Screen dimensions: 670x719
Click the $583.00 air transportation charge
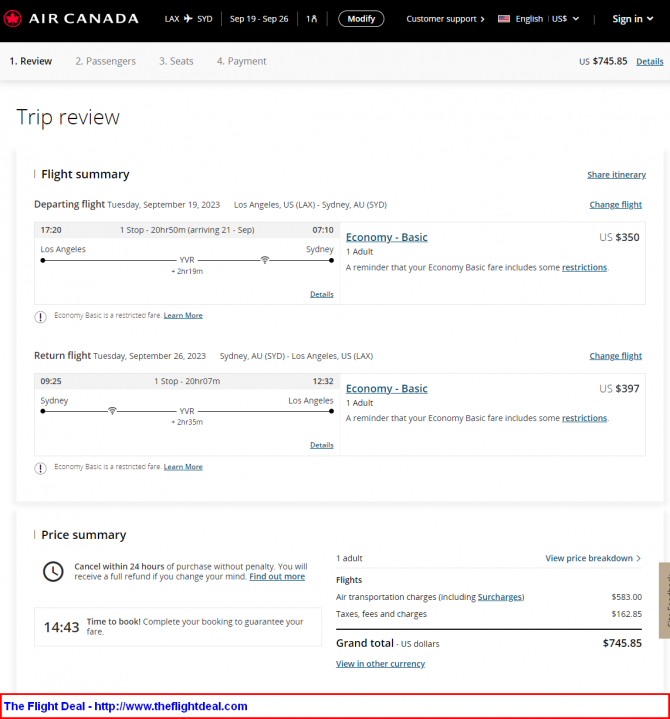coord(626,597)
